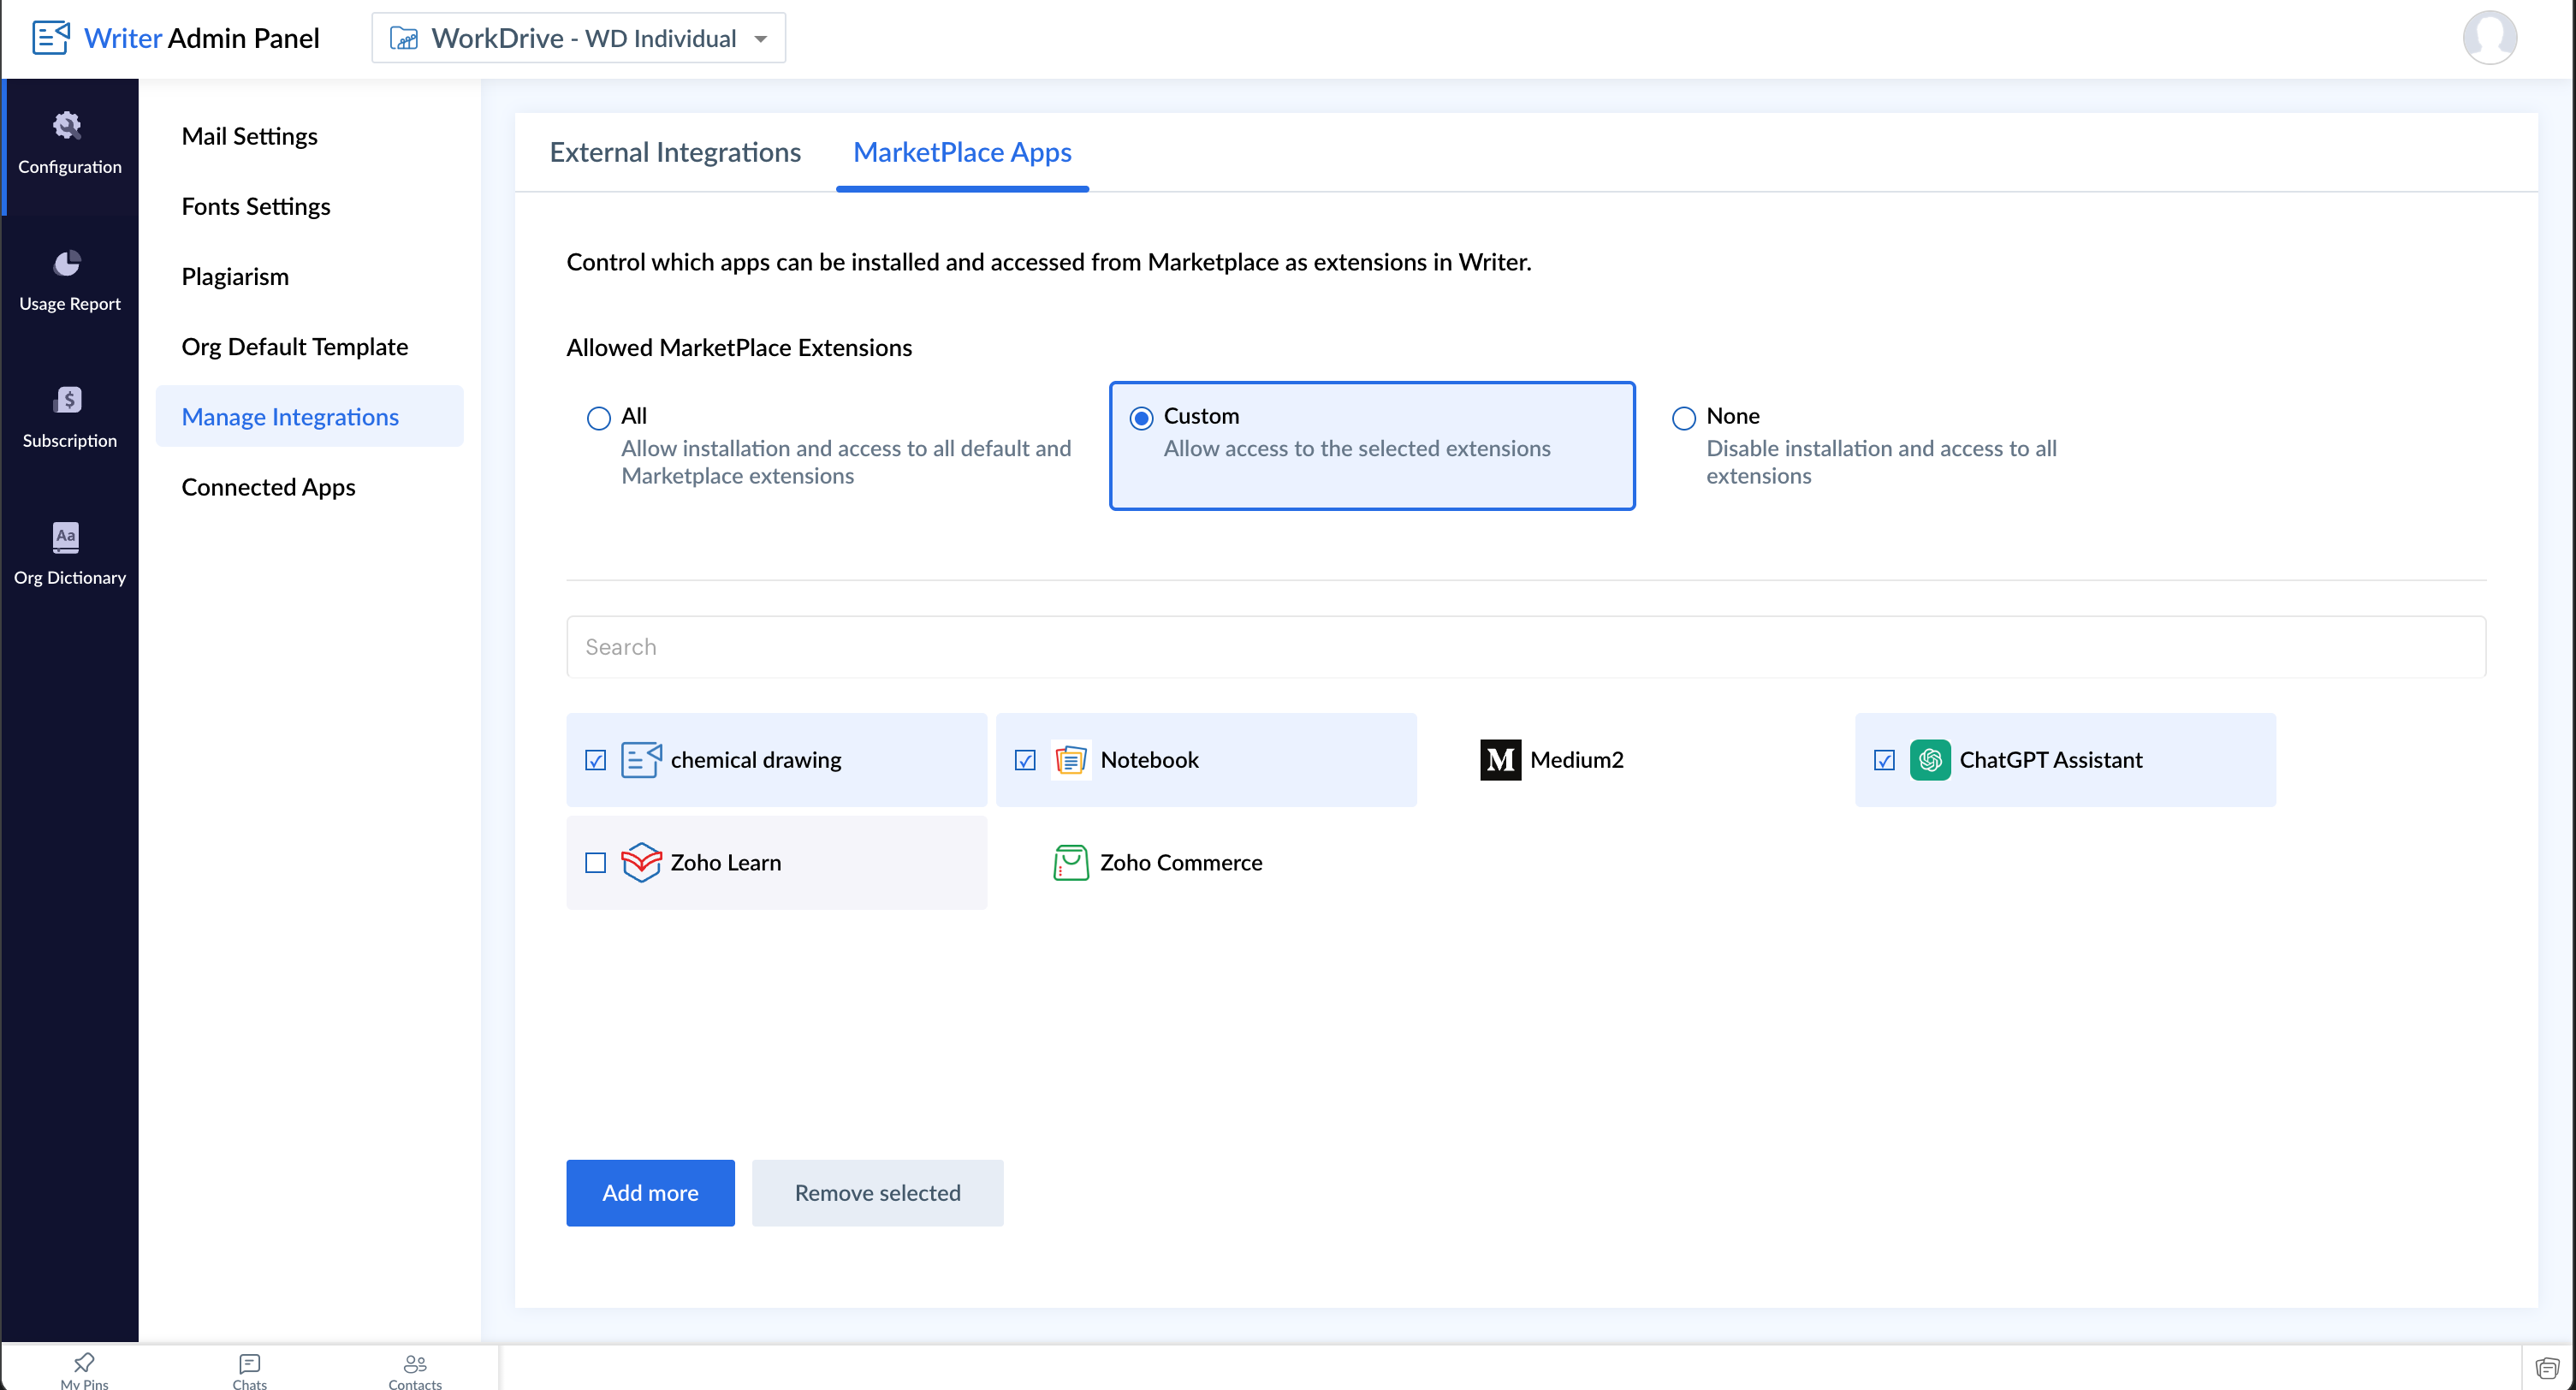Click the Remove selected button

[x=877, y=1193]
